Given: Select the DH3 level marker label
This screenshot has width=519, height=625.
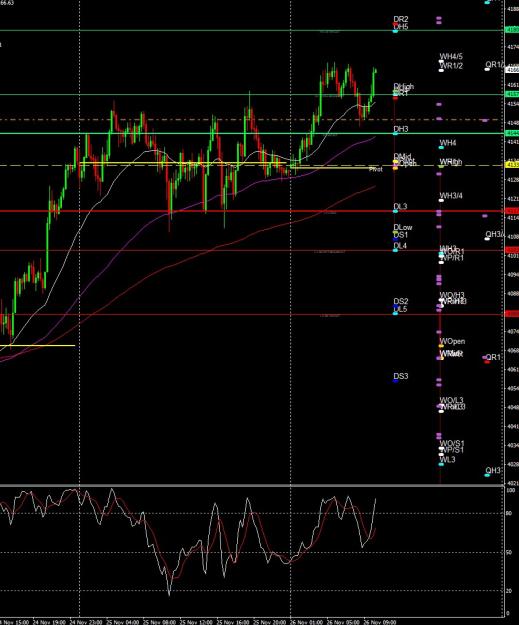Looking at the screenshot, I should click(401, 129).
